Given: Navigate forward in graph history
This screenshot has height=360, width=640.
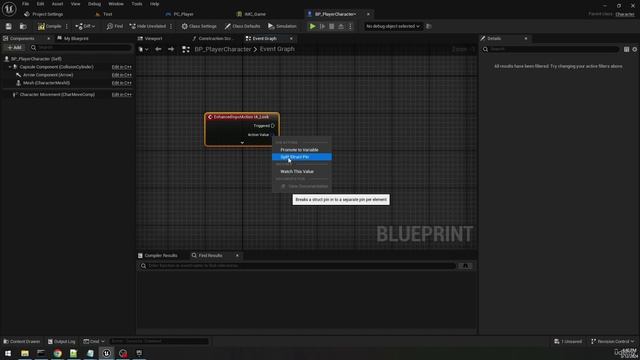Looking at the screenshot, I should [x=171, y=49].
